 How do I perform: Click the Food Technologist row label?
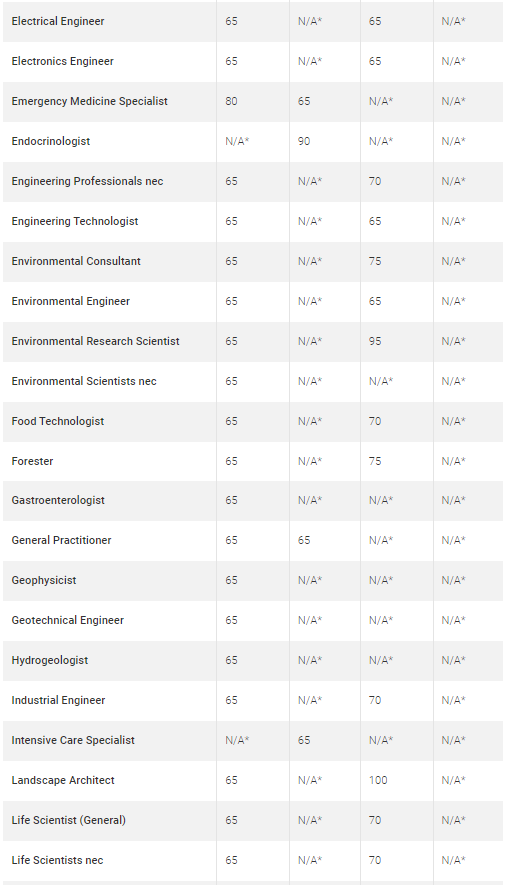58,422
